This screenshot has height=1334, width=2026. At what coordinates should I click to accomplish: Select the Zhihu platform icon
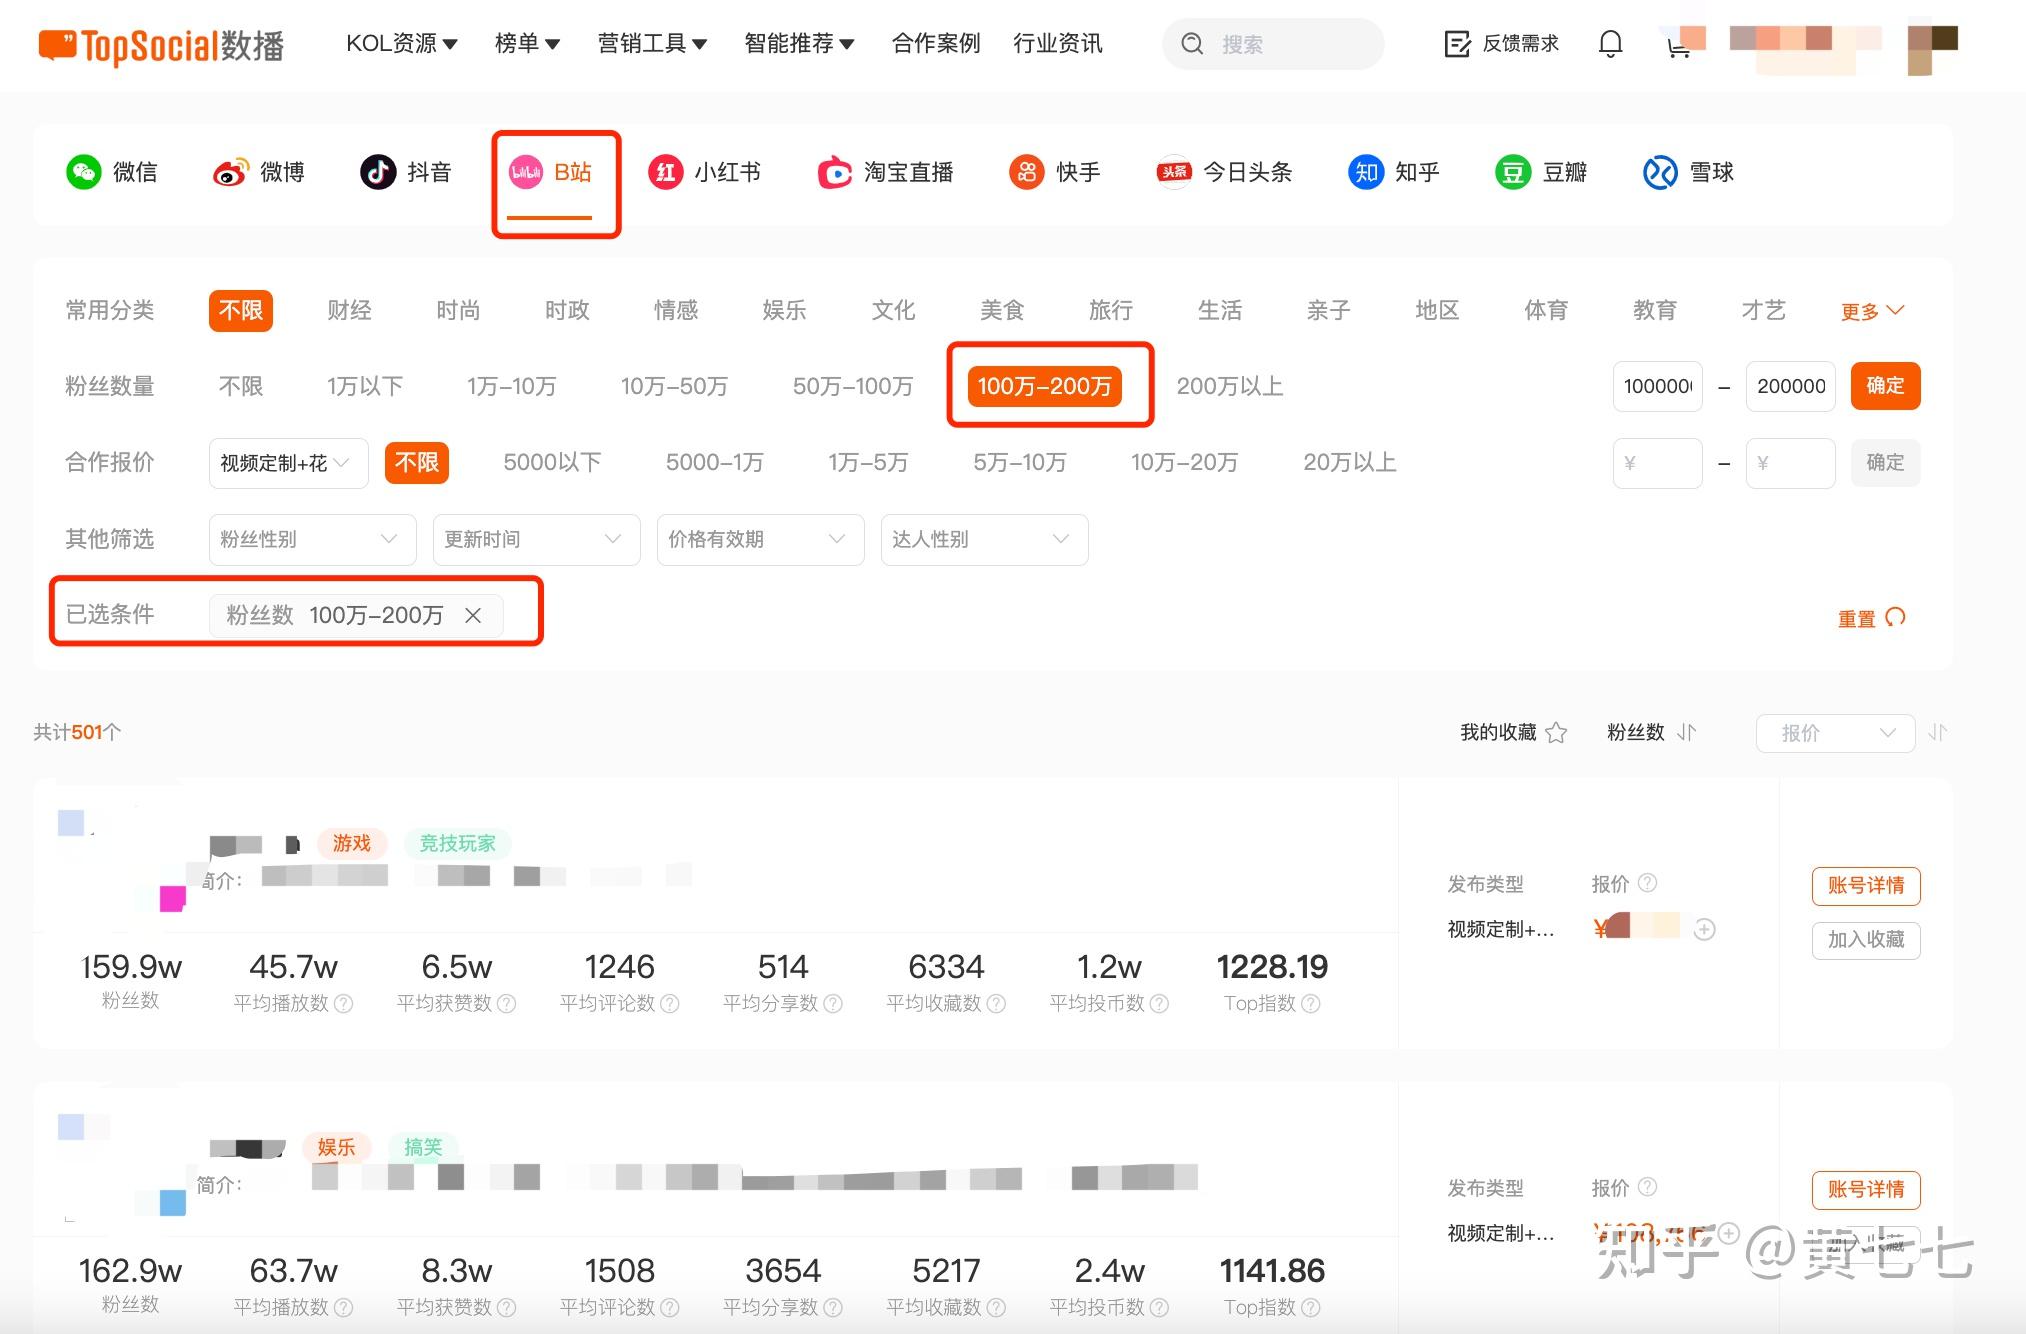tap(1366, 172)
